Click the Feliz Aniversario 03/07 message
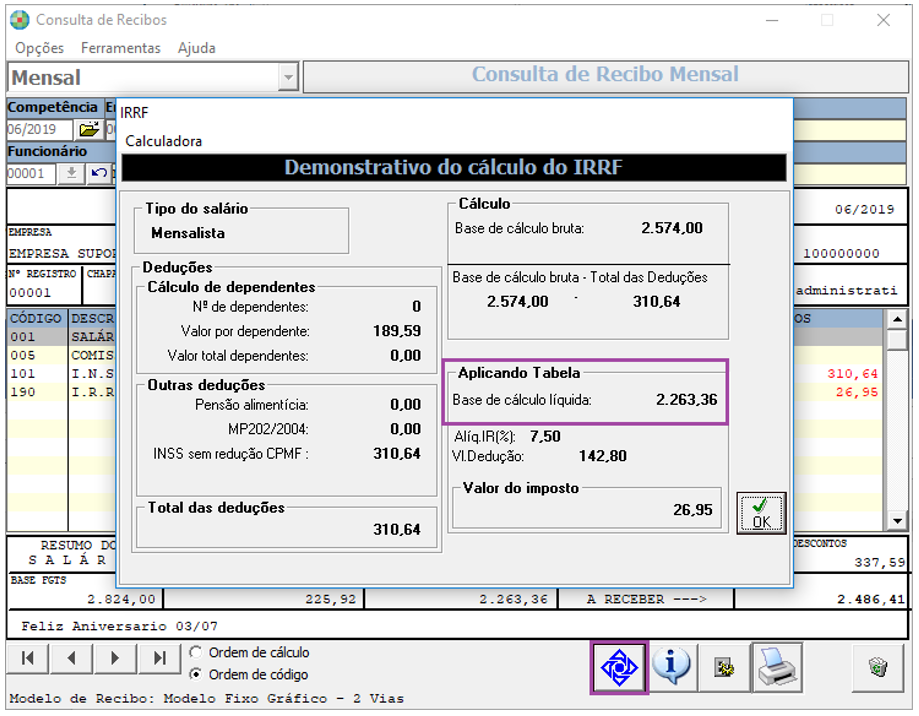 point(120,626)
